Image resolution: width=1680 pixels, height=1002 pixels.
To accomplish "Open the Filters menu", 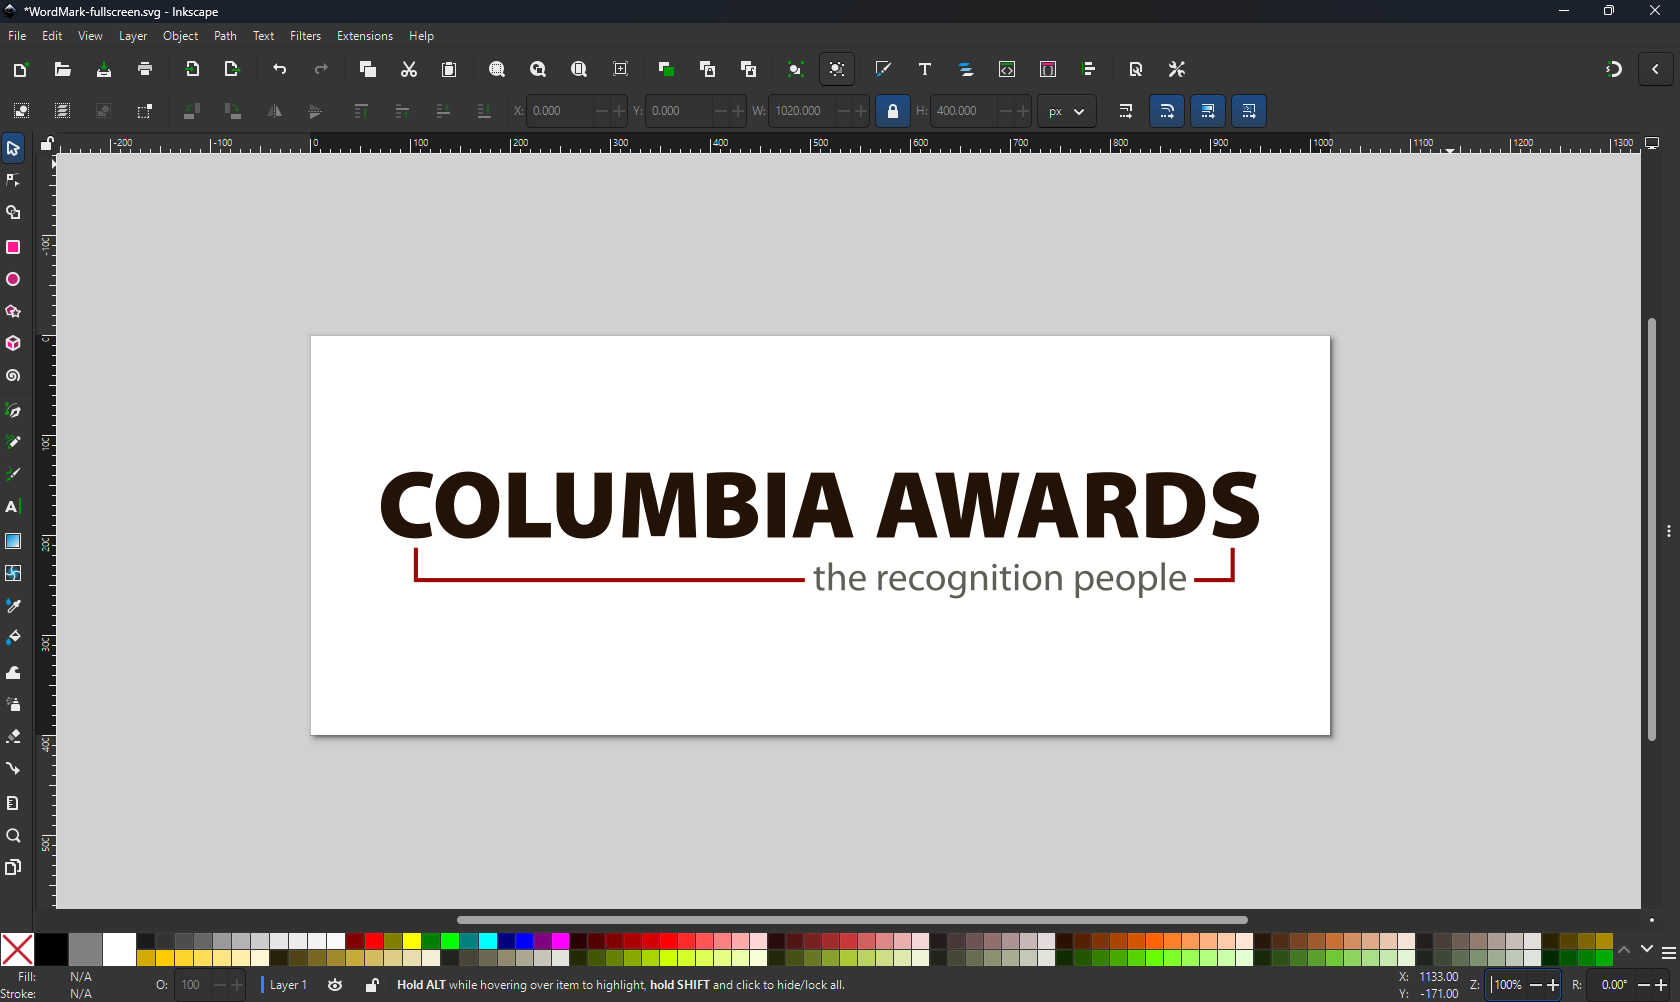I will point(306,36).
